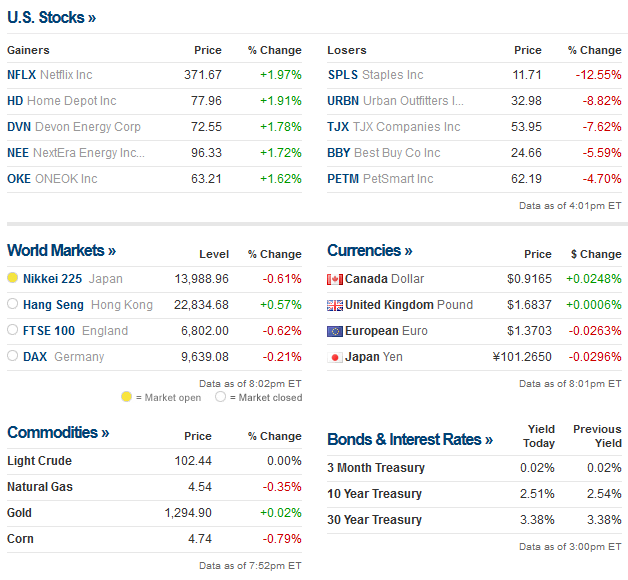The image size is (628, 580).
Task: Click the 10 Year Treasury link
Action: coord(374,494)
